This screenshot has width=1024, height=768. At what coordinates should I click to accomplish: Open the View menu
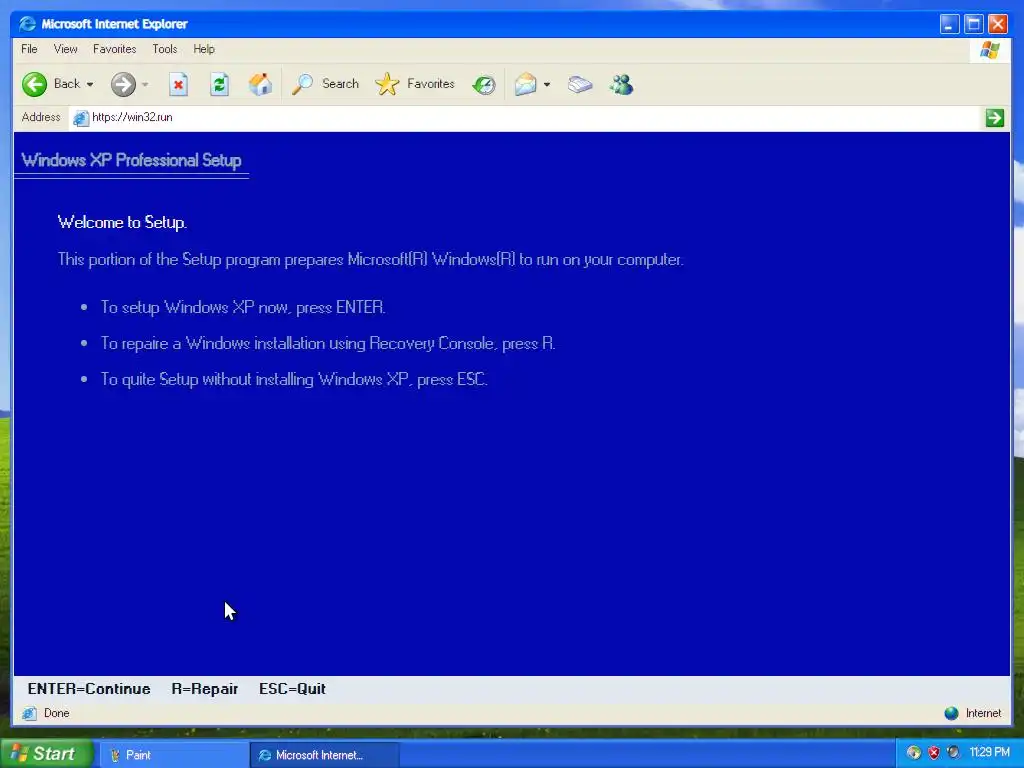[65, 49]
